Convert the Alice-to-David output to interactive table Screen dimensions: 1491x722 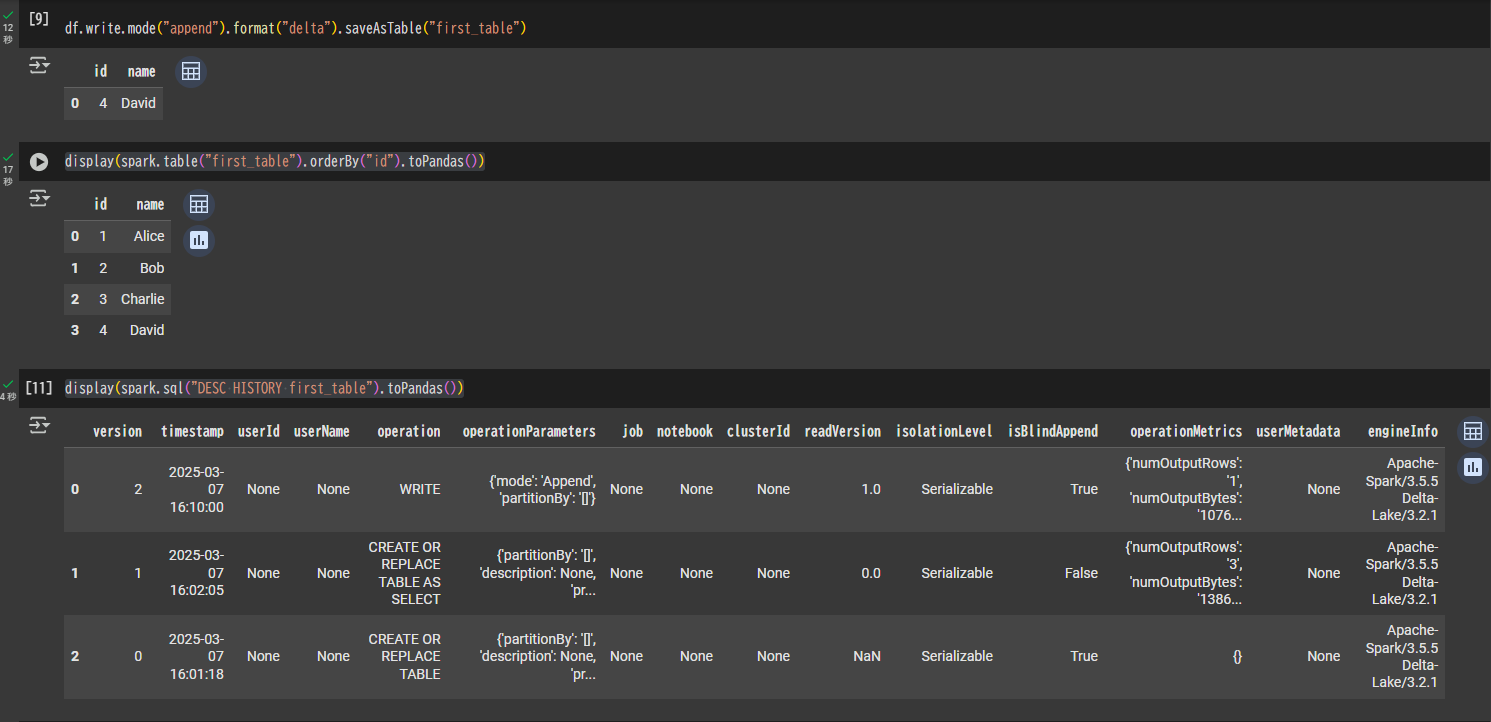pyautogui.click(x=199, y=204)
